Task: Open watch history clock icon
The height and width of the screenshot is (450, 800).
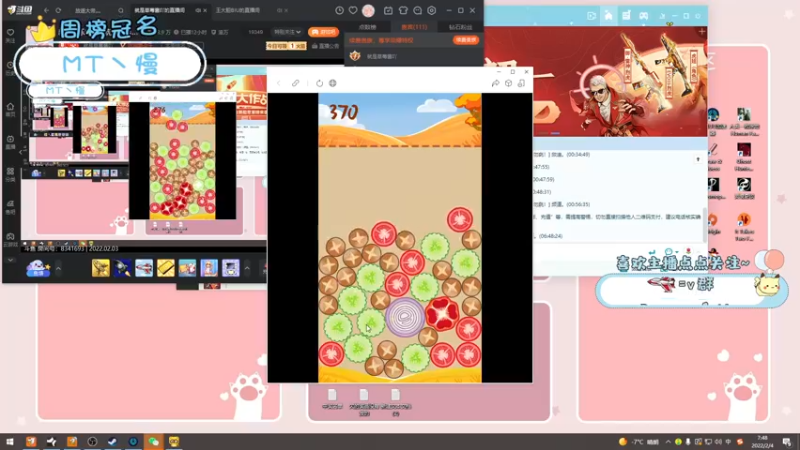Action: [x=339, y=10]
